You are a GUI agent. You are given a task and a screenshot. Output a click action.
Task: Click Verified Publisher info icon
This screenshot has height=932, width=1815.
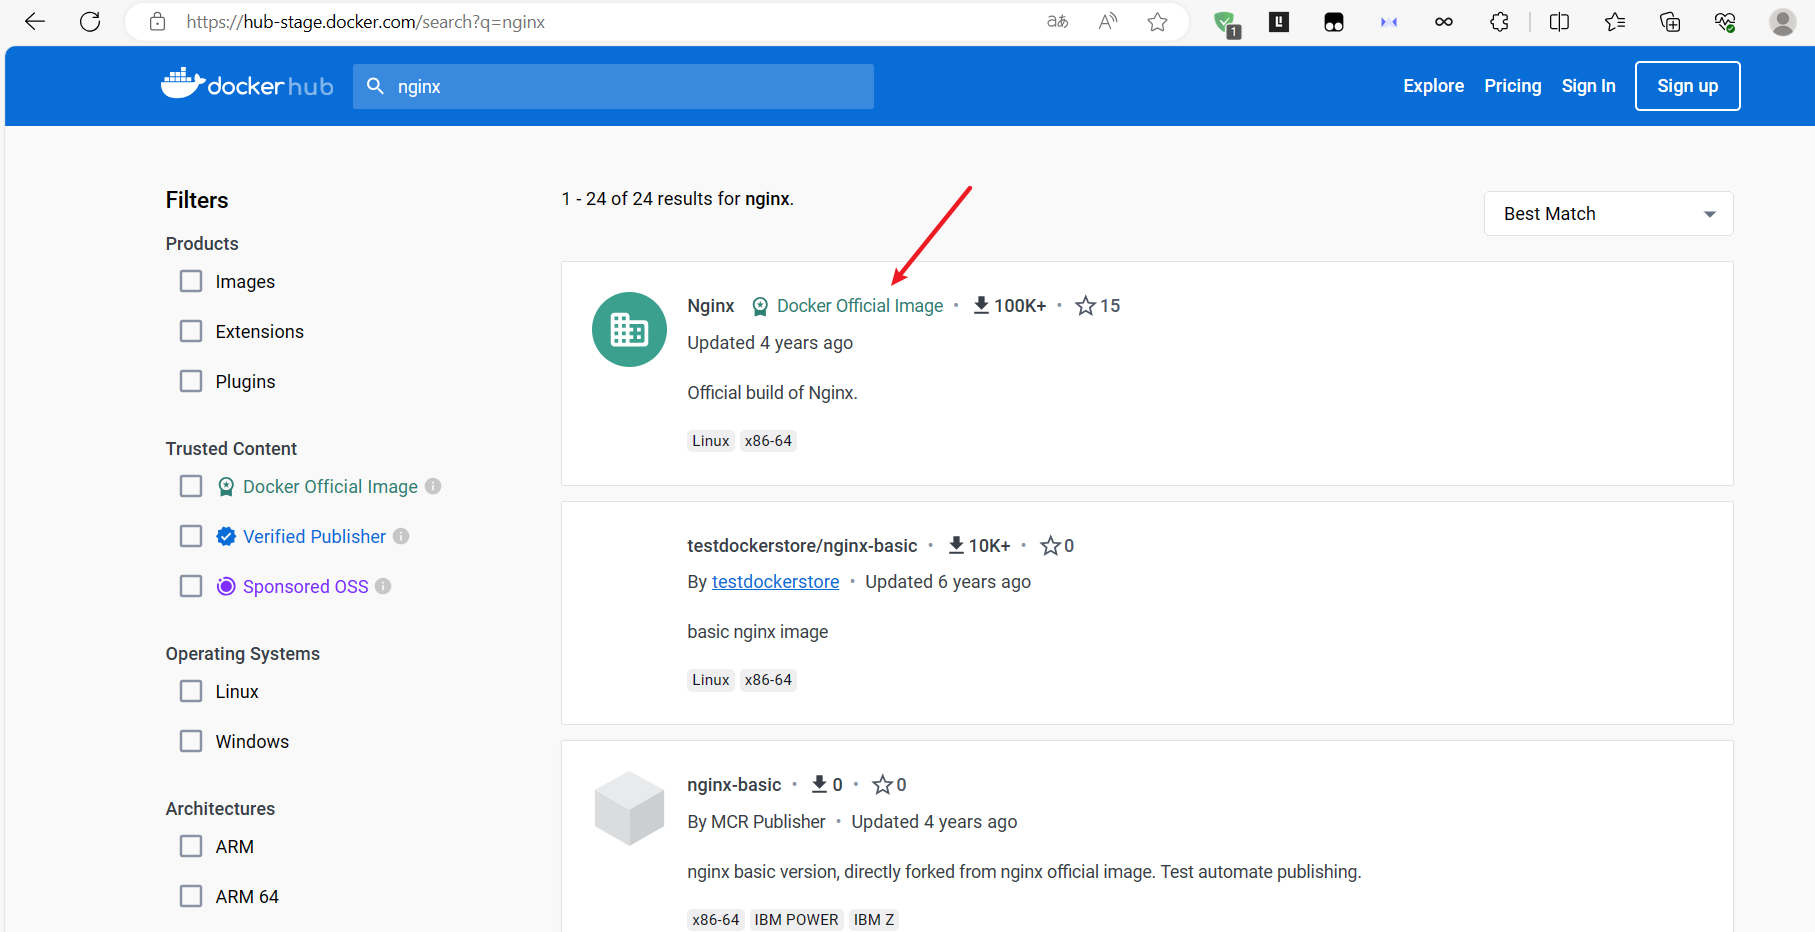pos(401,536)
